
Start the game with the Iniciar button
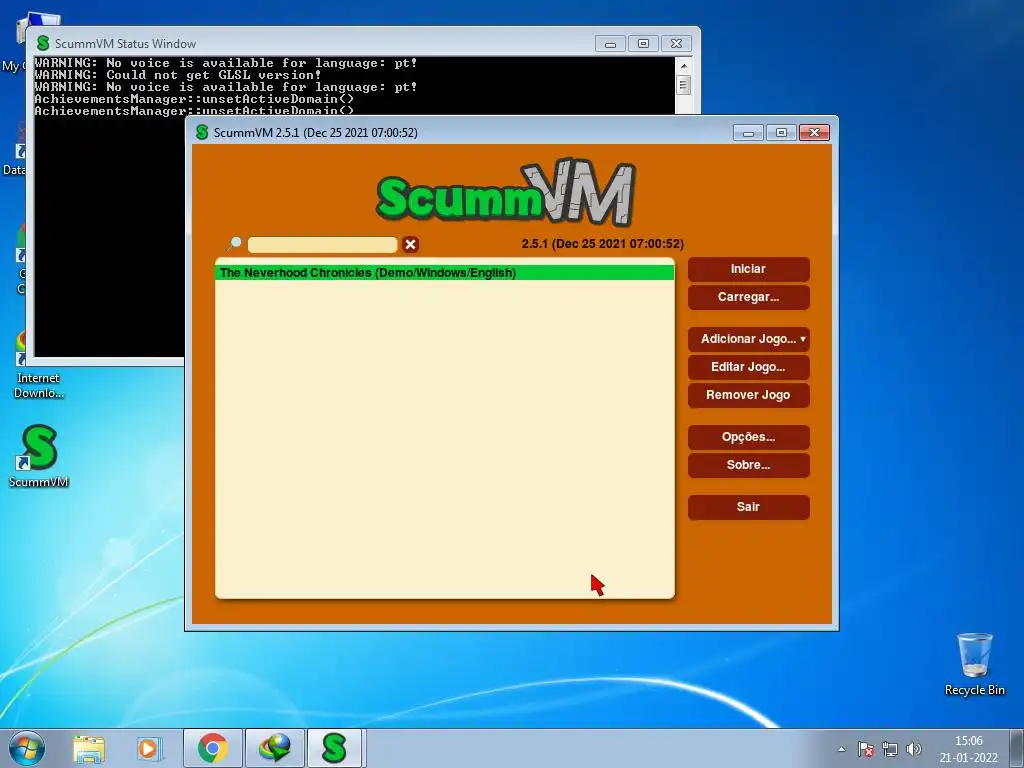(x=748, y=269)
